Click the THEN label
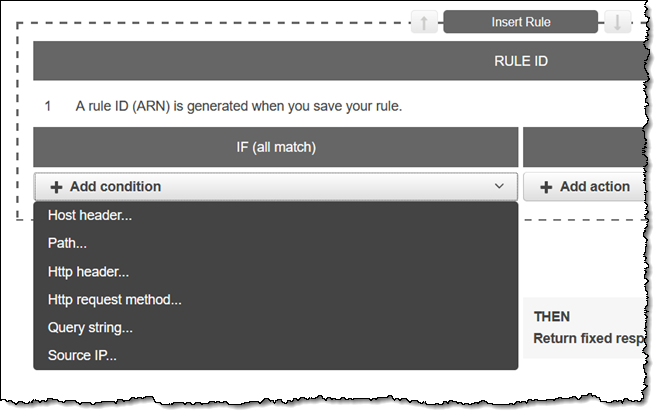660x415 pixels. coord(552,316)
